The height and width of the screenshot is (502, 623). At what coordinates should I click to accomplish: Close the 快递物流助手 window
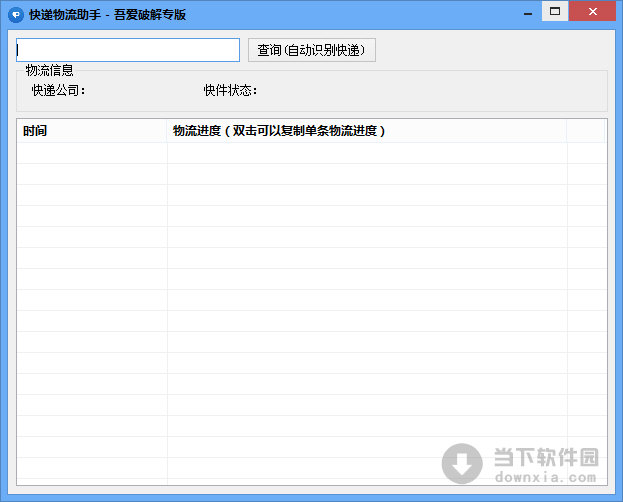(x=592, y=11)
